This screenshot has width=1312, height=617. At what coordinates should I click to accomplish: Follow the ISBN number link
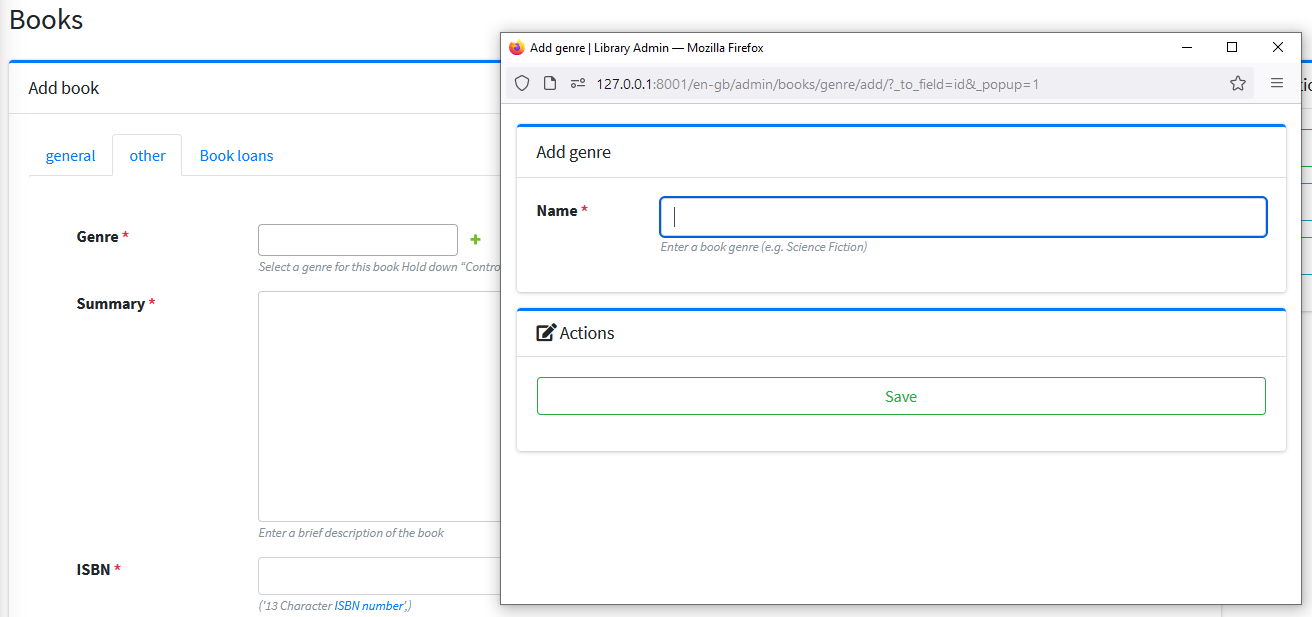(x=369, y=606)
